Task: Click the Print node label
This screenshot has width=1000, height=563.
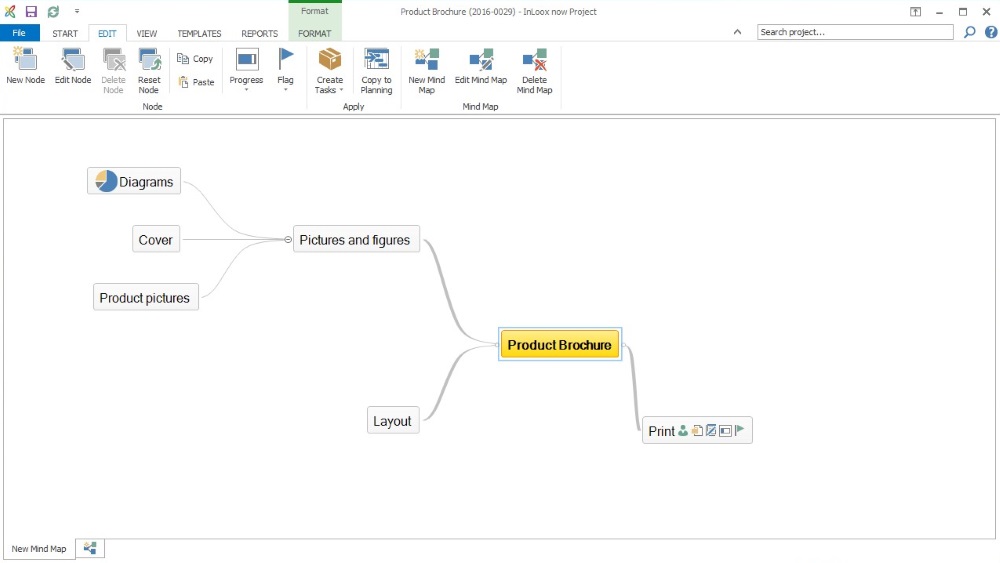Action: click(x=661, y=431)
